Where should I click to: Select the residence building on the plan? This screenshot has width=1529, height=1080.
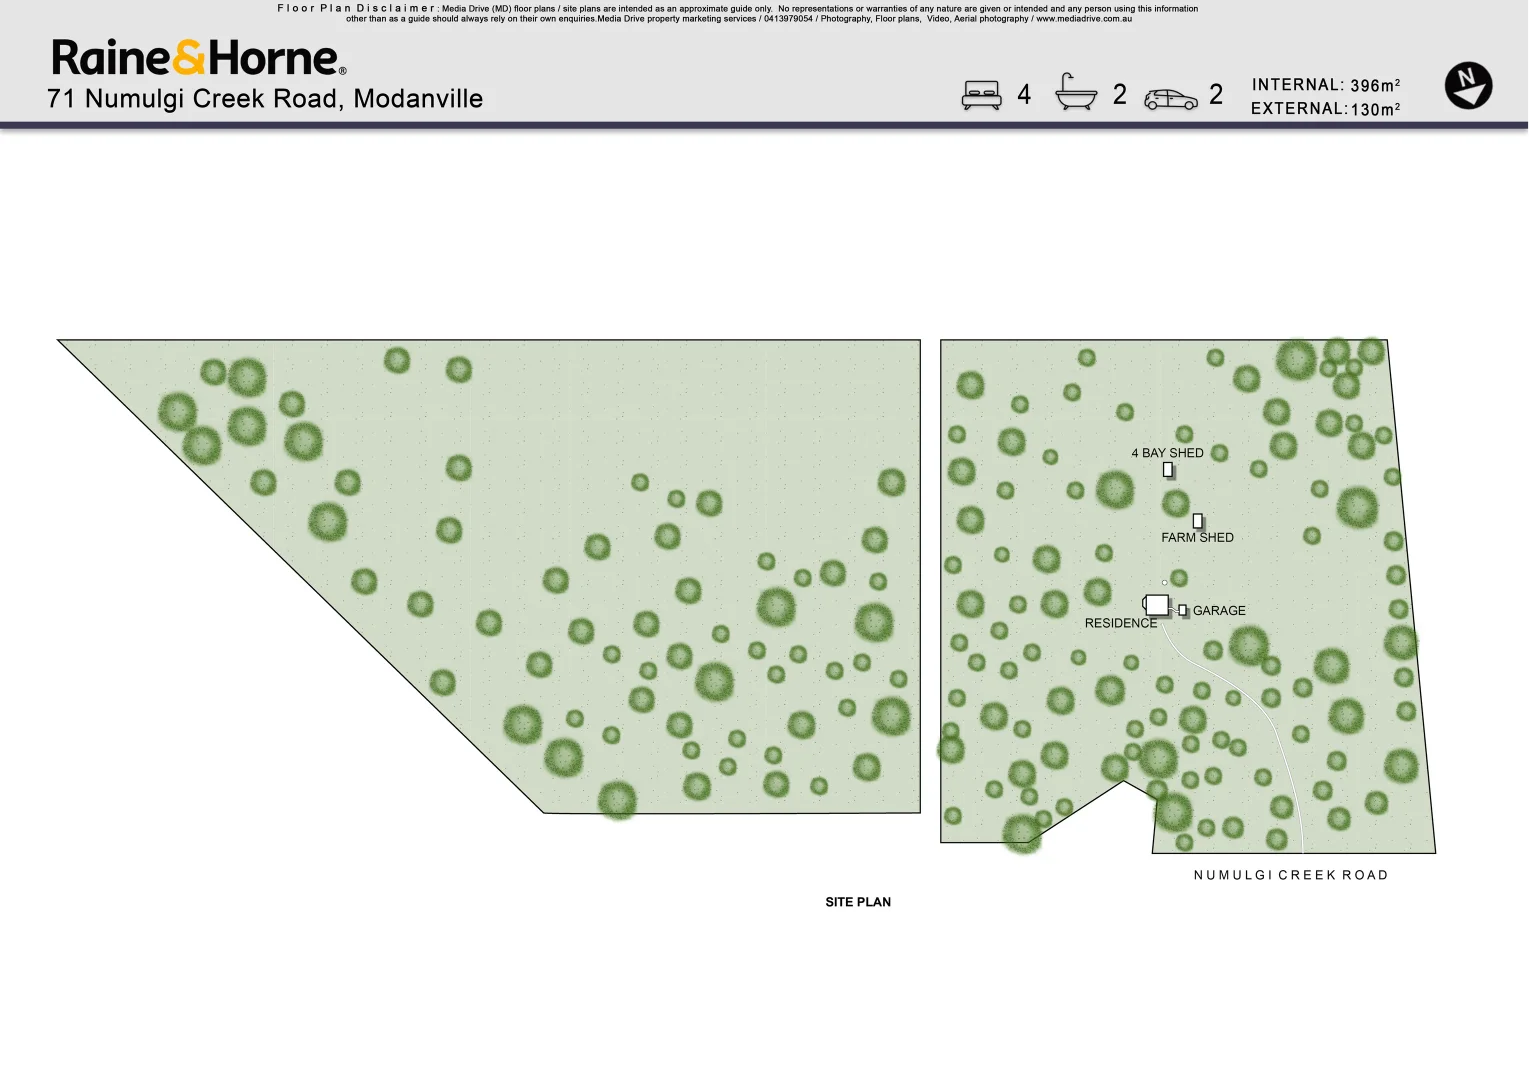click(1156, 605)
